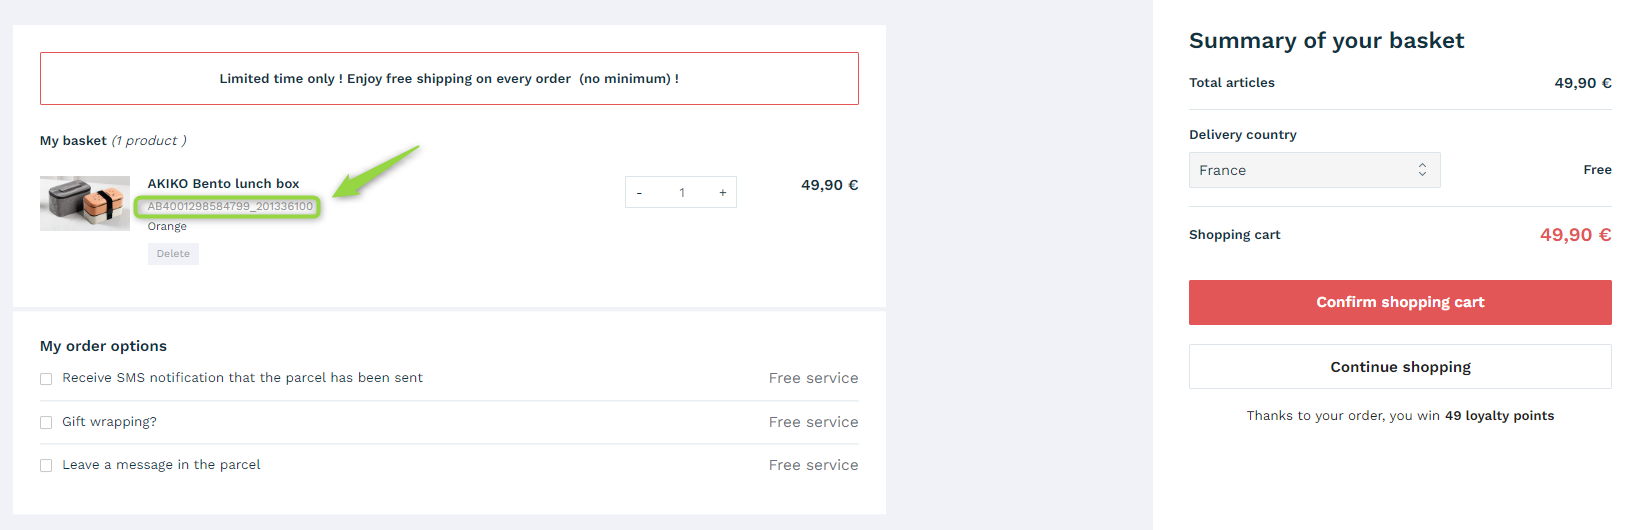Click the 49 loyalty points text
The image size is (1635, 530).
(x=1499, y=416)
